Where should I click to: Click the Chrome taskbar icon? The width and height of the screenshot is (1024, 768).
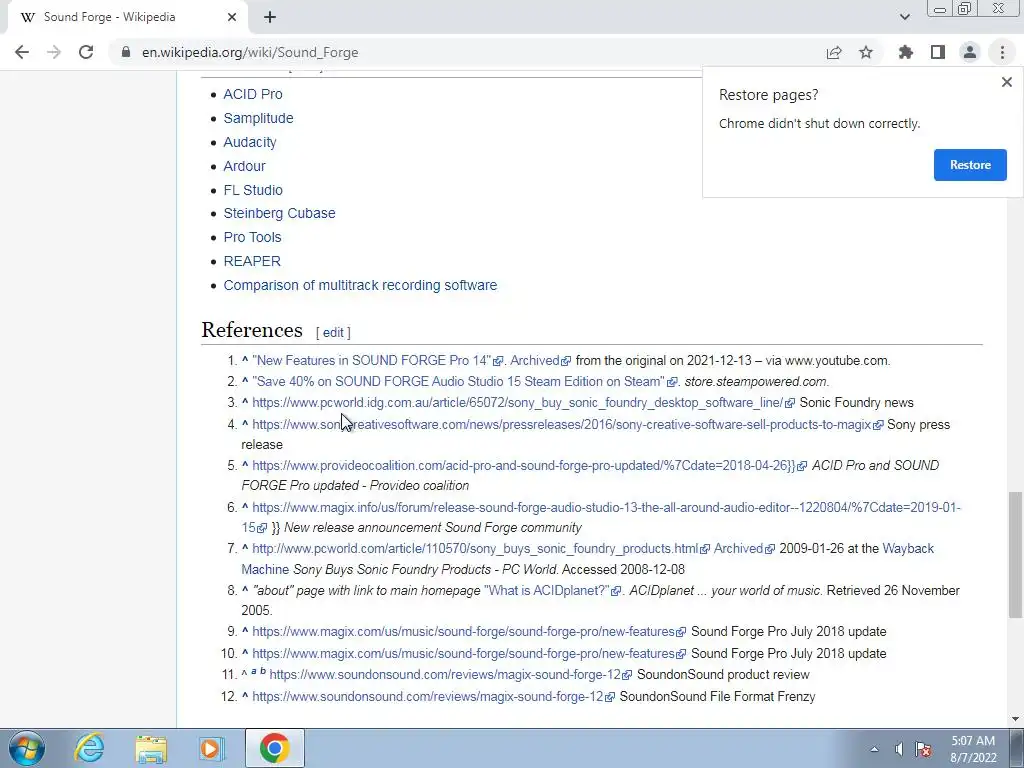(275, 748)
